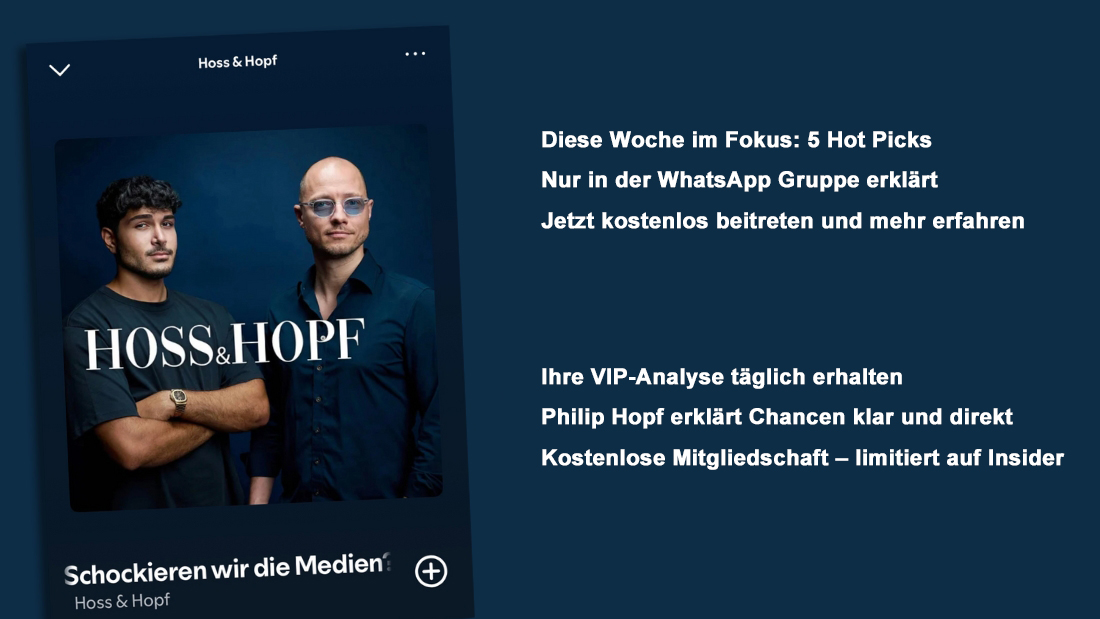Click the Hoss & Hopf header title

[237, 62]
